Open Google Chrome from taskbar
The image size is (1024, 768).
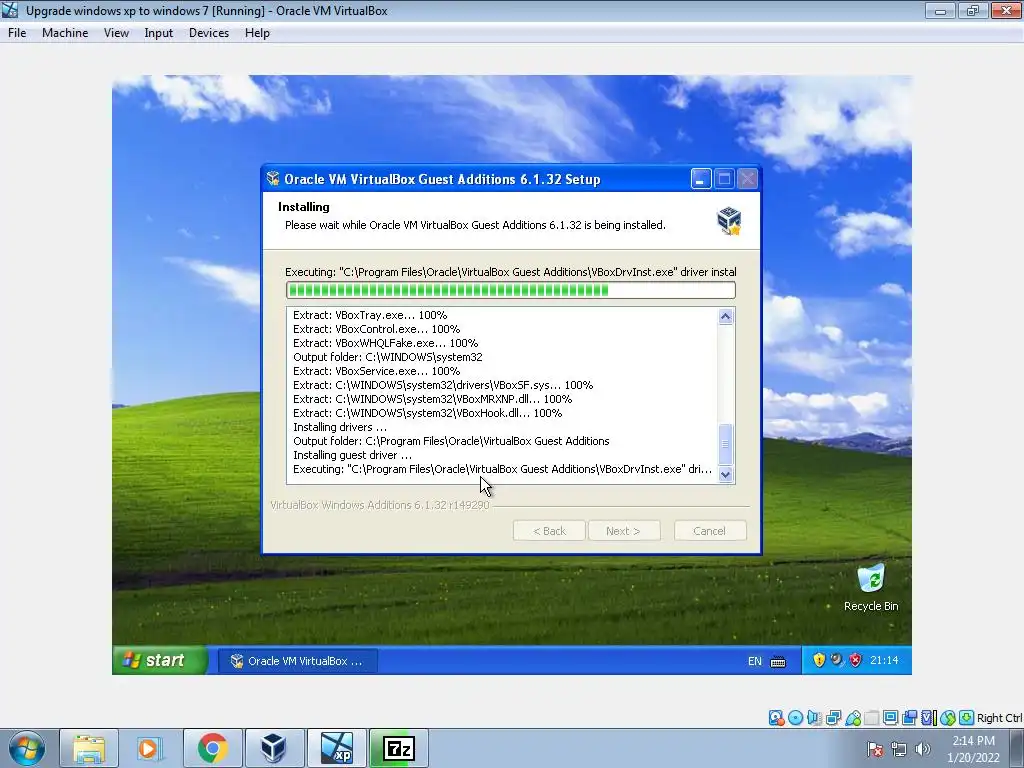click(x=212, y=748)
